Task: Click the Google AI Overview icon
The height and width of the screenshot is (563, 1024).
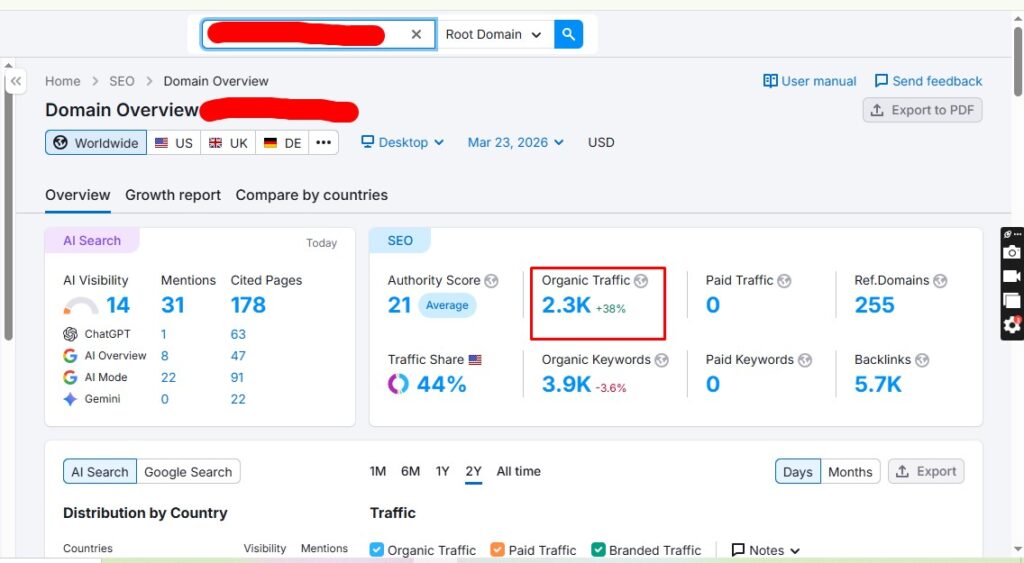Action: pos(70,355)
